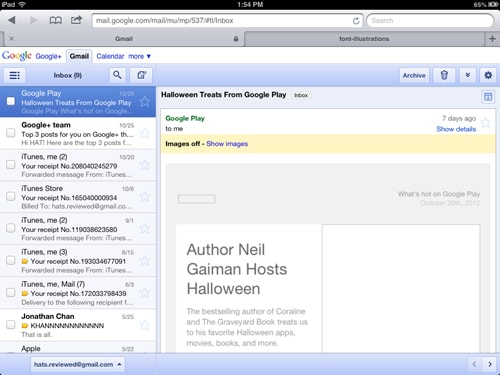Viewport: 500px width, 375px height.
Task: Click the Show images link
Action: pos(227,144)
